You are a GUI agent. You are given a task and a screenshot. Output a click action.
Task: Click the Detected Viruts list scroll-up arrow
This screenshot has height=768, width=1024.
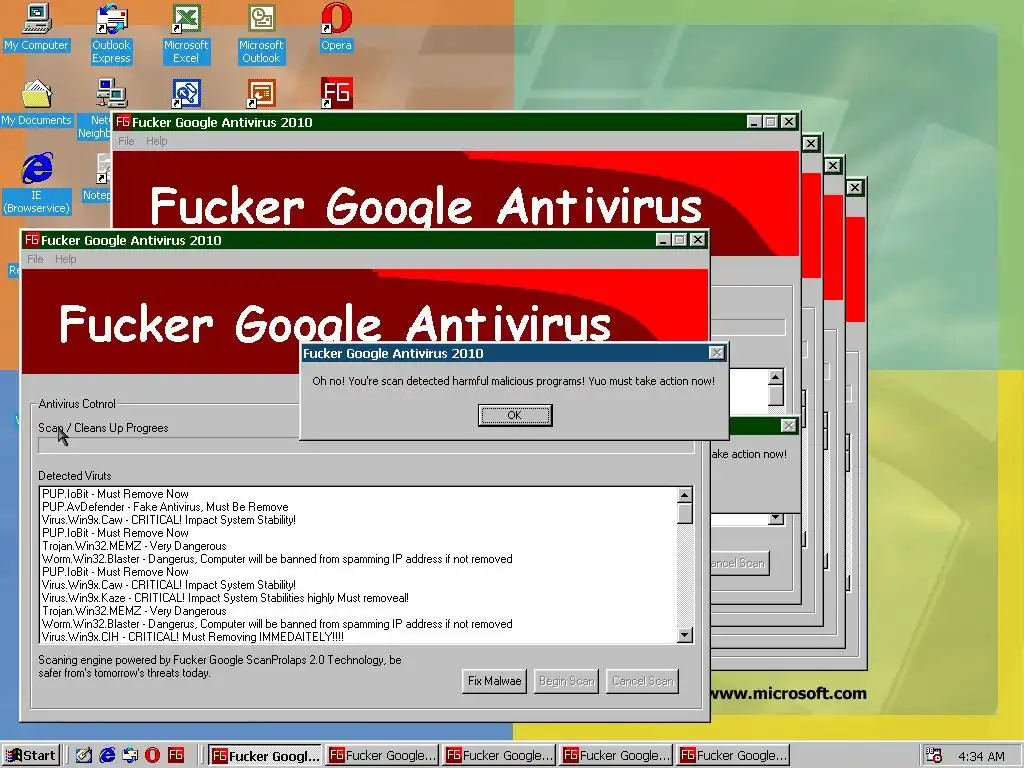click(684, 495)
